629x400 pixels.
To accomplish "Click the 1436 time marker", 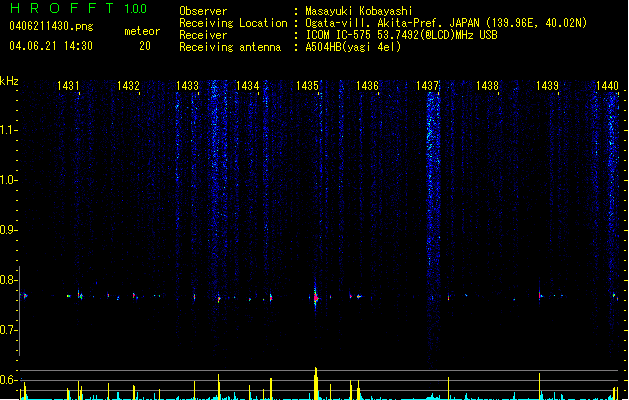I will tap(367, 85).
